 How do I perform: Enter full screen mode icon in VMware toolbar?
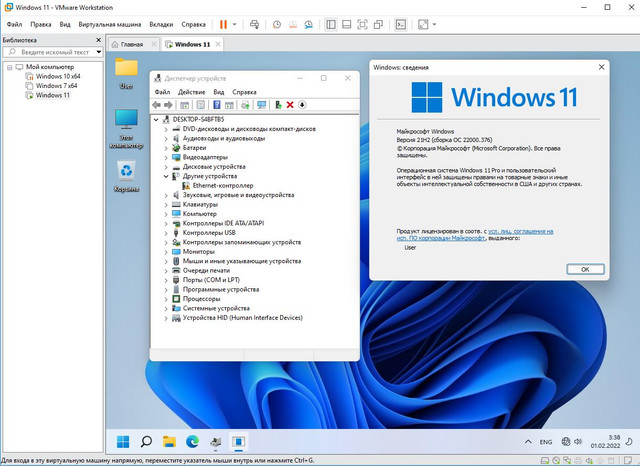pyautogui.click(x=362, y=24)
